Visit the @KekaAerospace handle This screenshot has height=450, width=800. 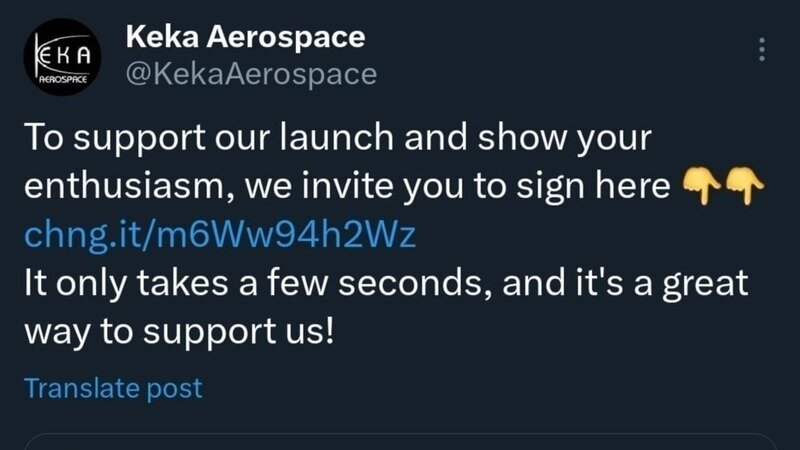coord(252,74)
